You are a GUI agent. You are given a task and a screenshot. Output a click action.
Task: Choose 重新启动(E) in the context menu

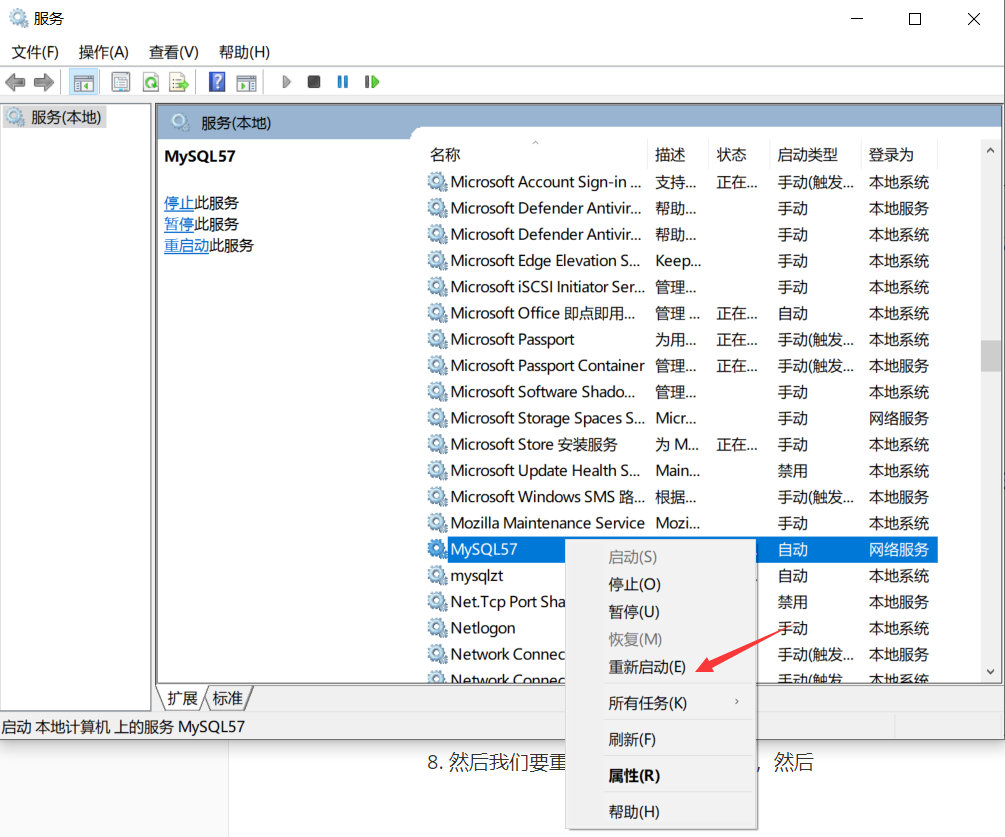coord(661,667)
